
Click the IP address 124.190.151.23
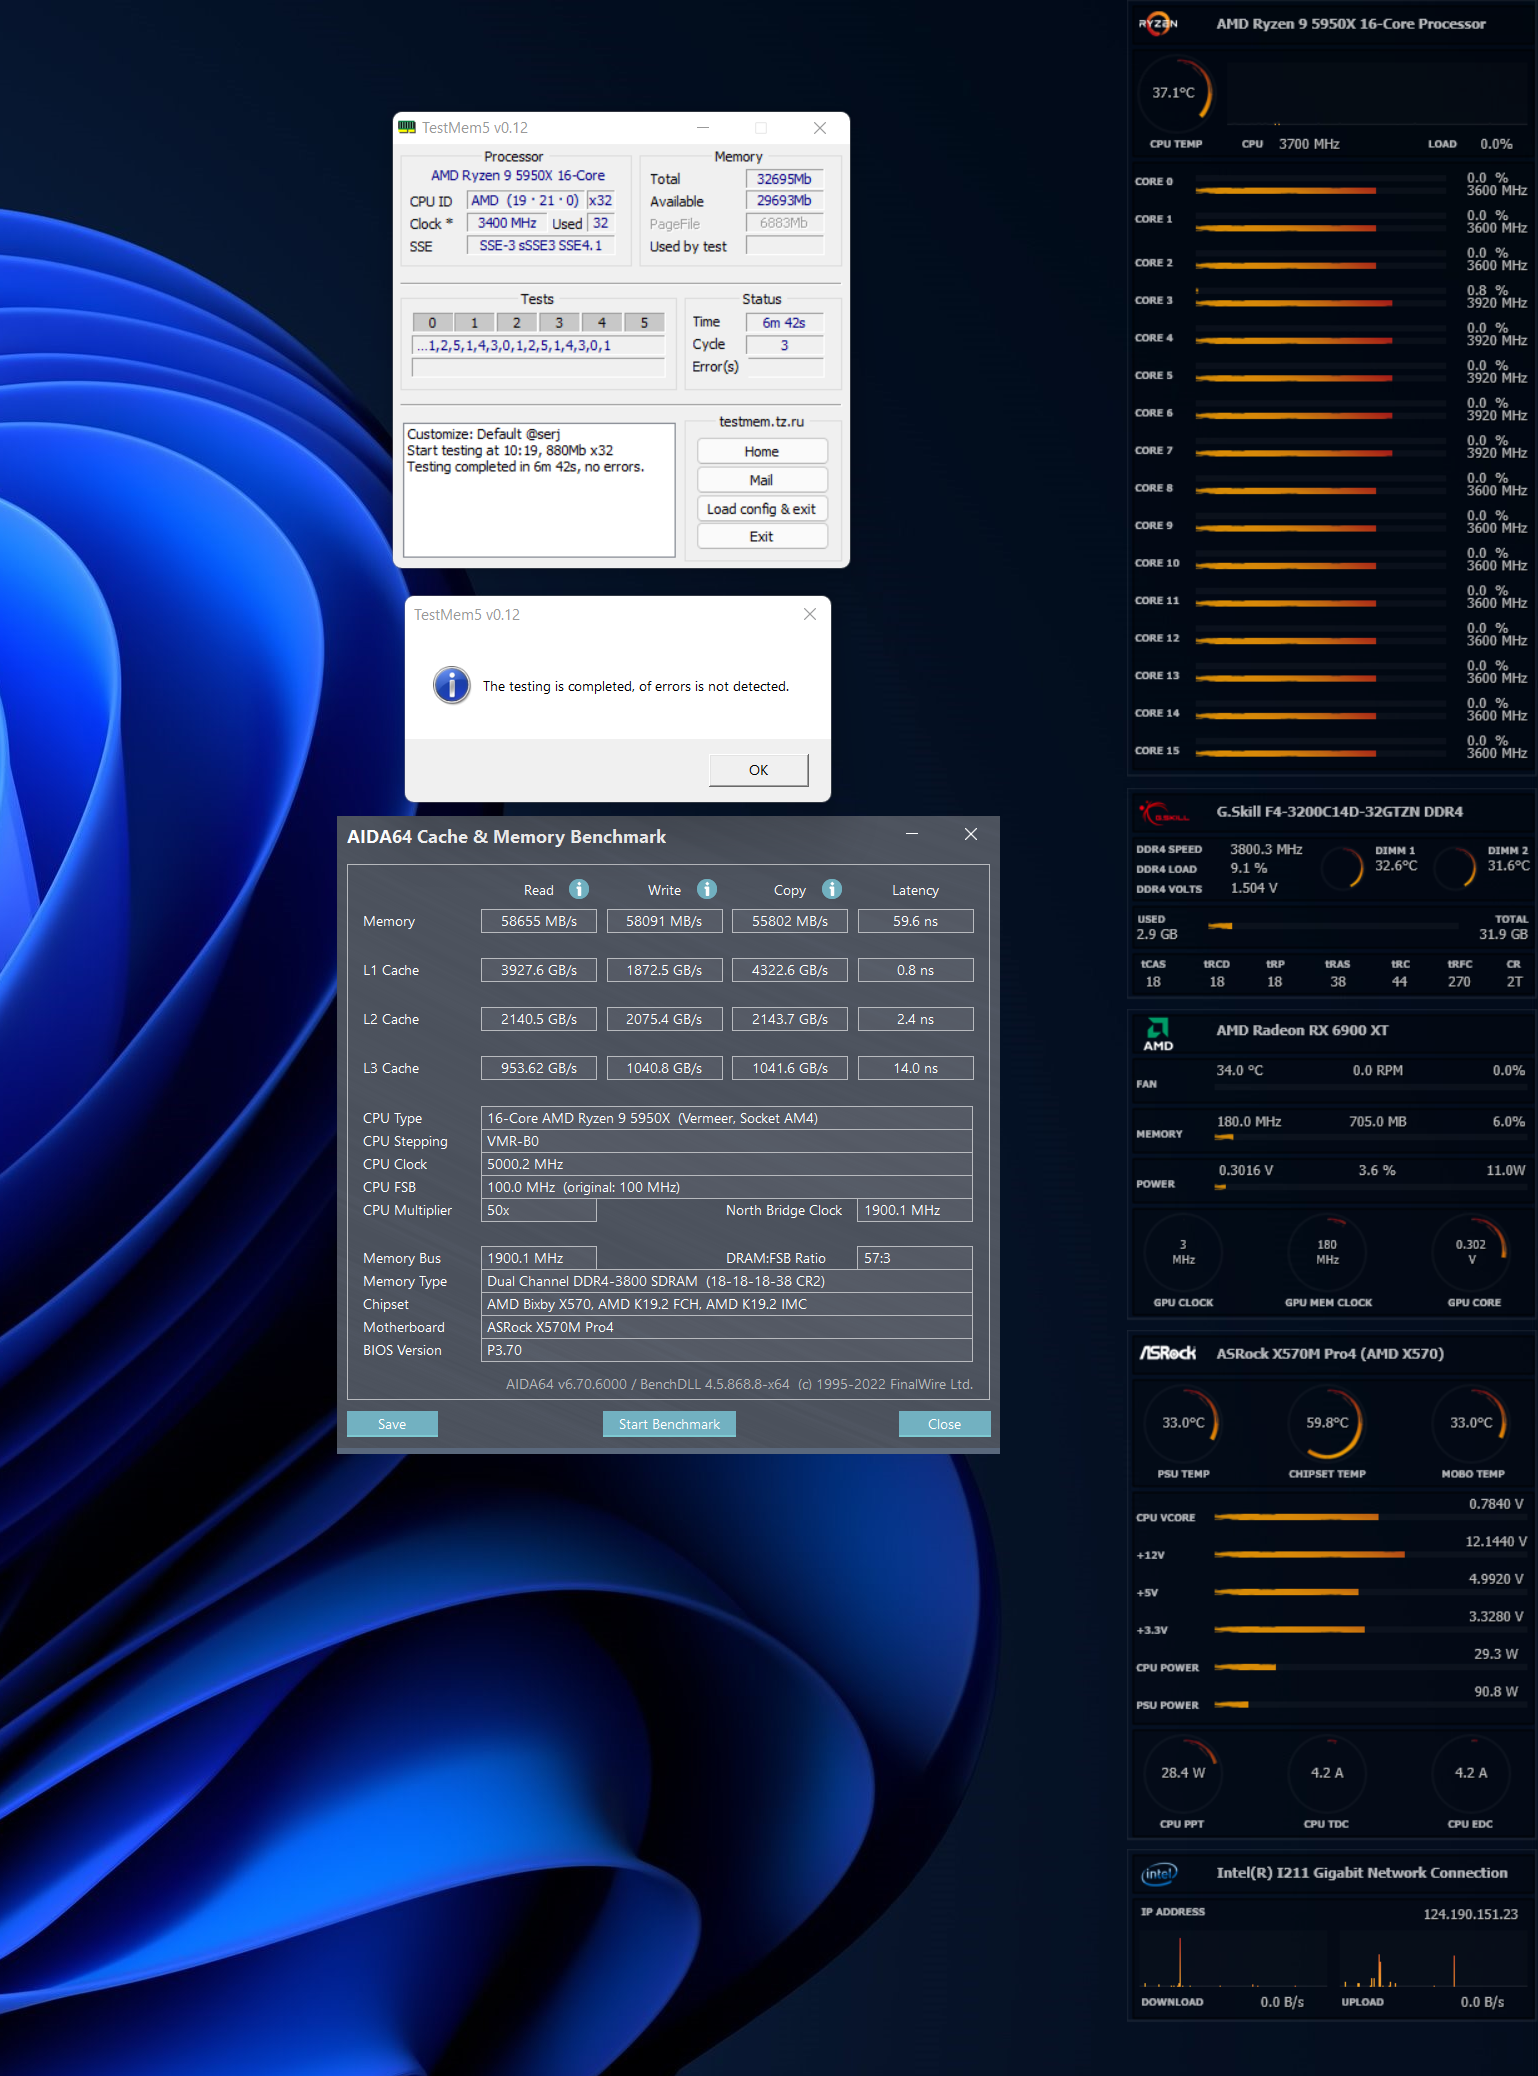[1470, 1914]
